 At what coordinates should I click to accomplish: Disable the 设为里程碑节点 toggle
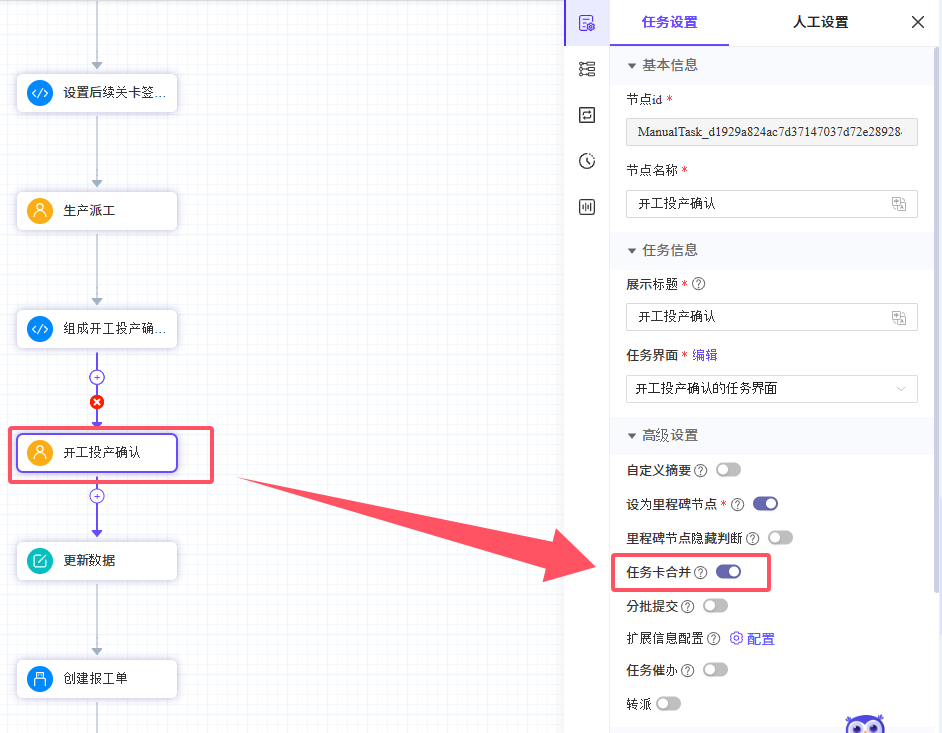coord(765,503)
